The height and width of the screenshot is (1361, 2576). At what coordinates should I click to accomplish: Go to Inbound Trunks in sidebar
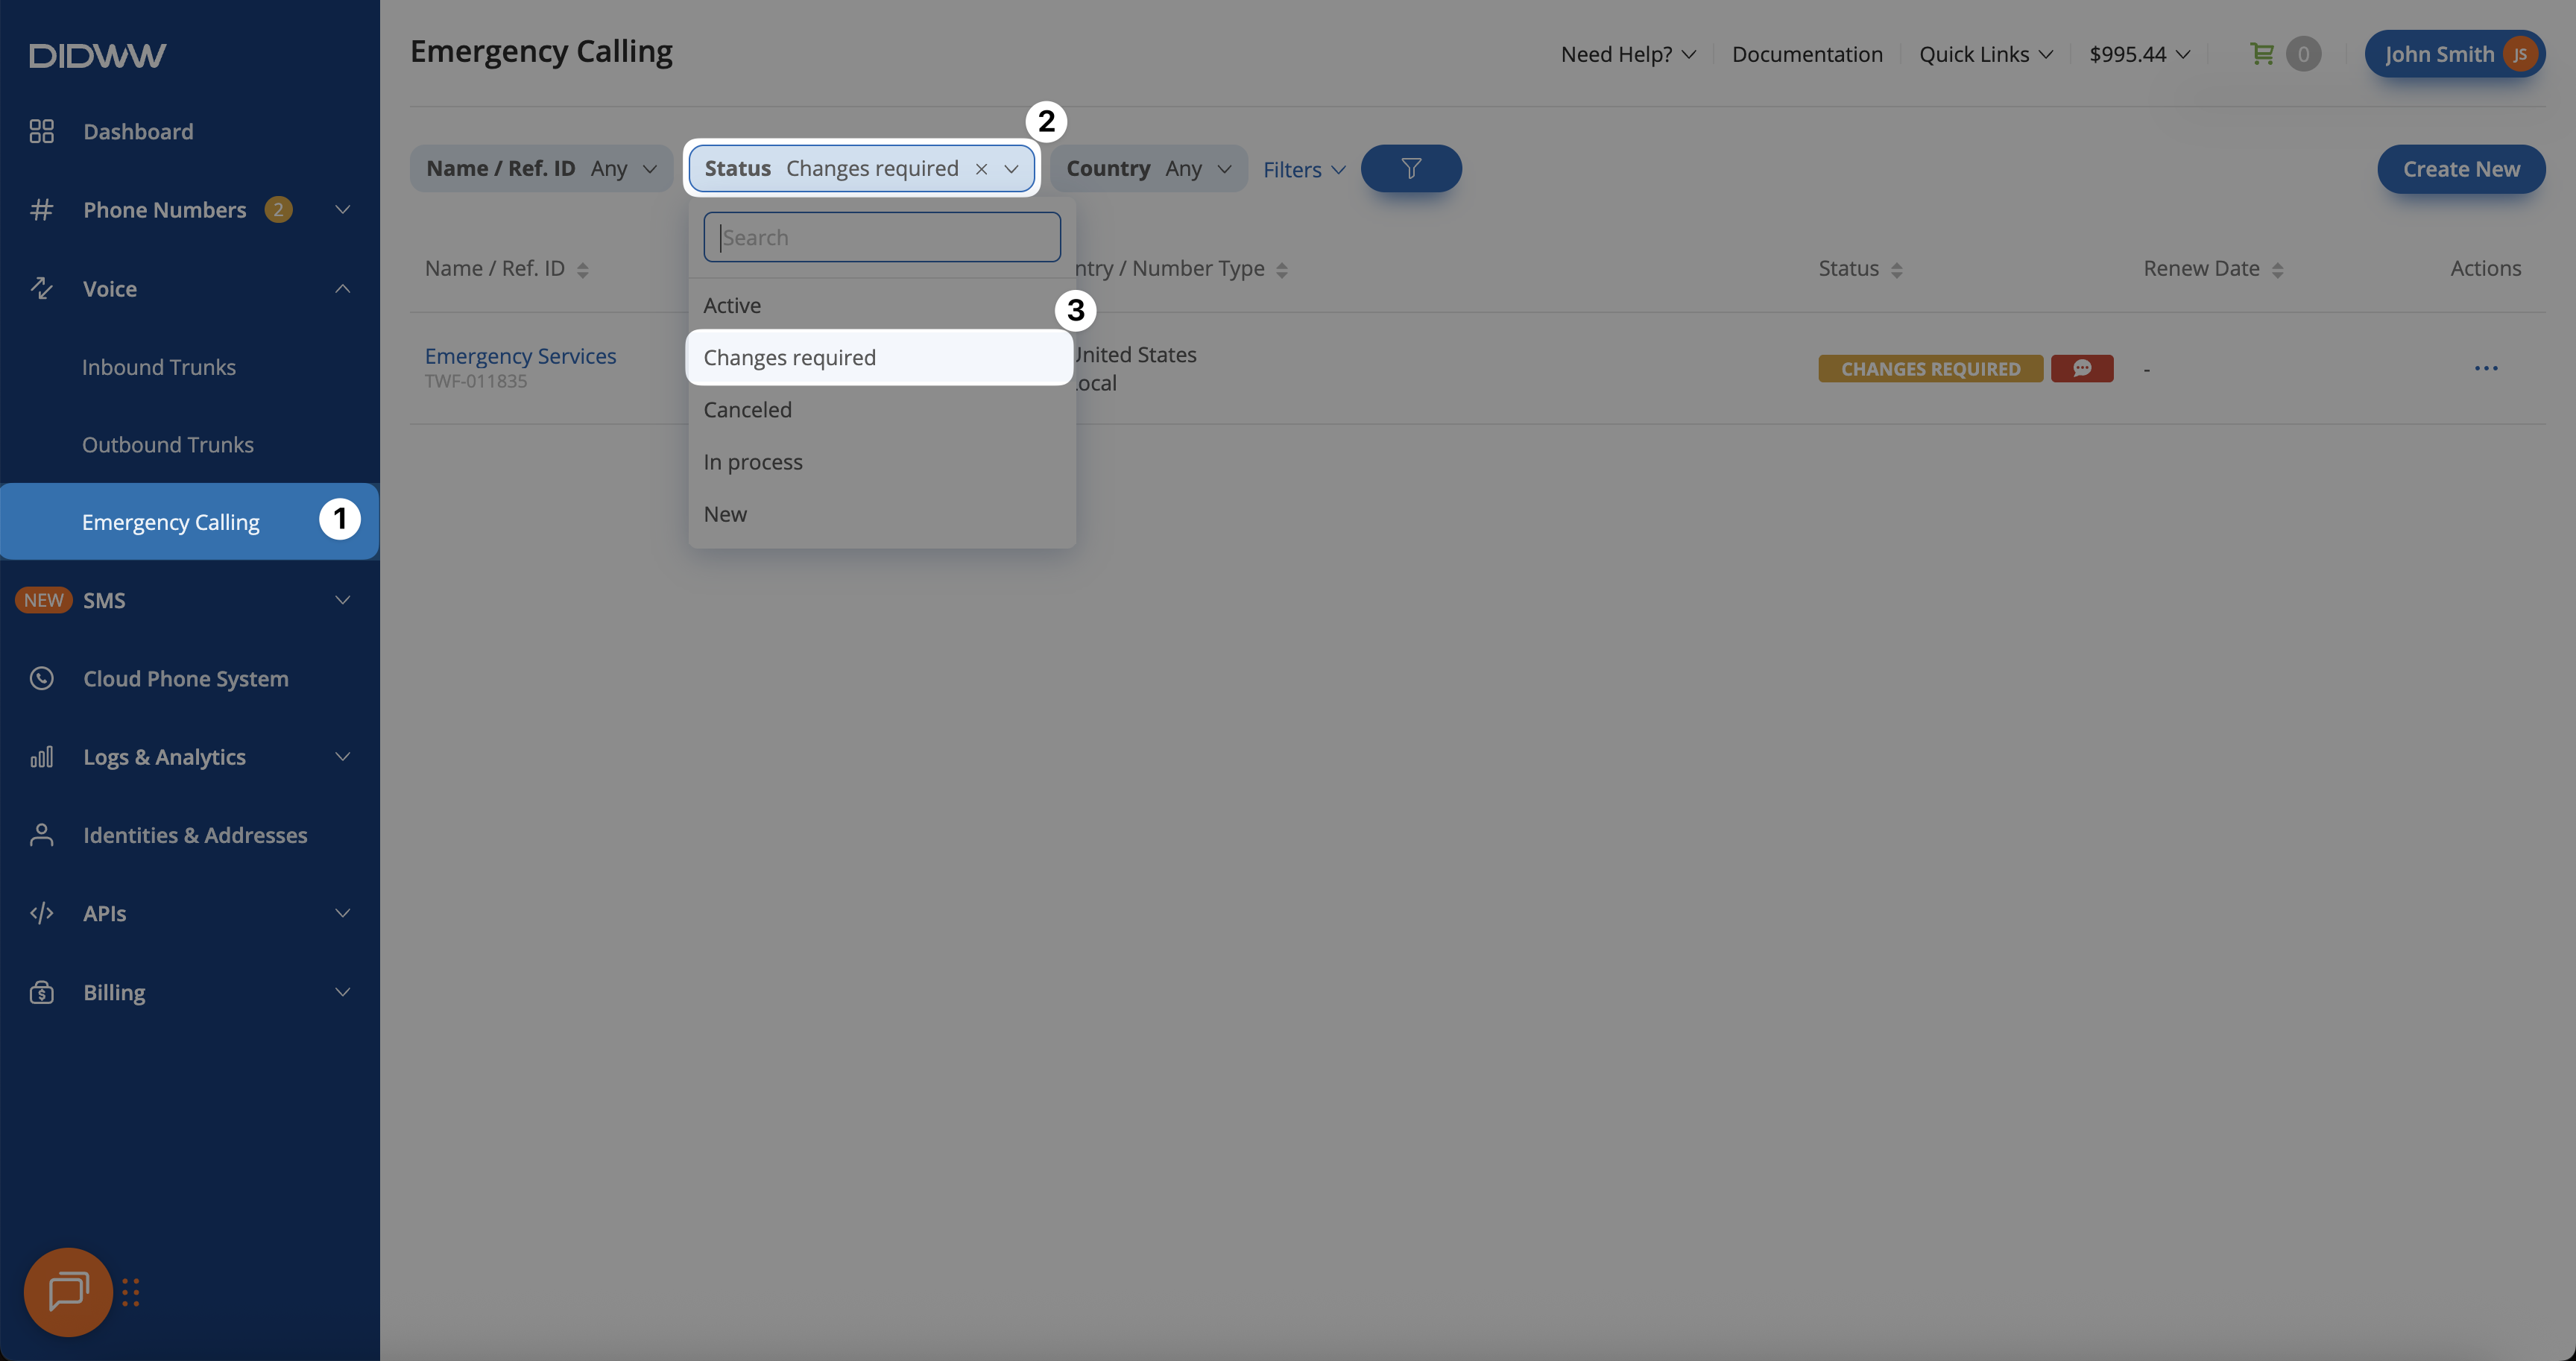159,367
